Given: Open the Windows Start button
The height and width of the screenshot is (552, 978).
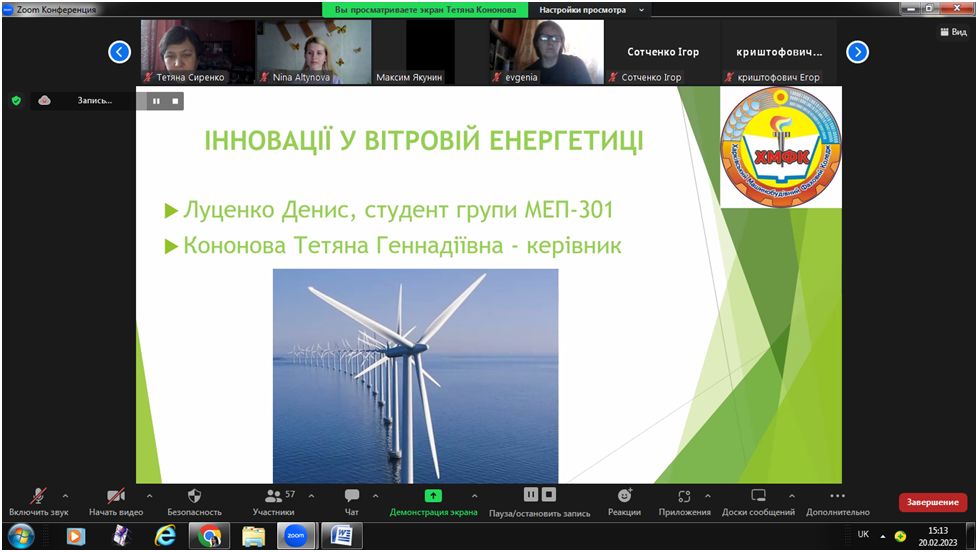Looking at the screenshot, I should click(x=21, y=536).
